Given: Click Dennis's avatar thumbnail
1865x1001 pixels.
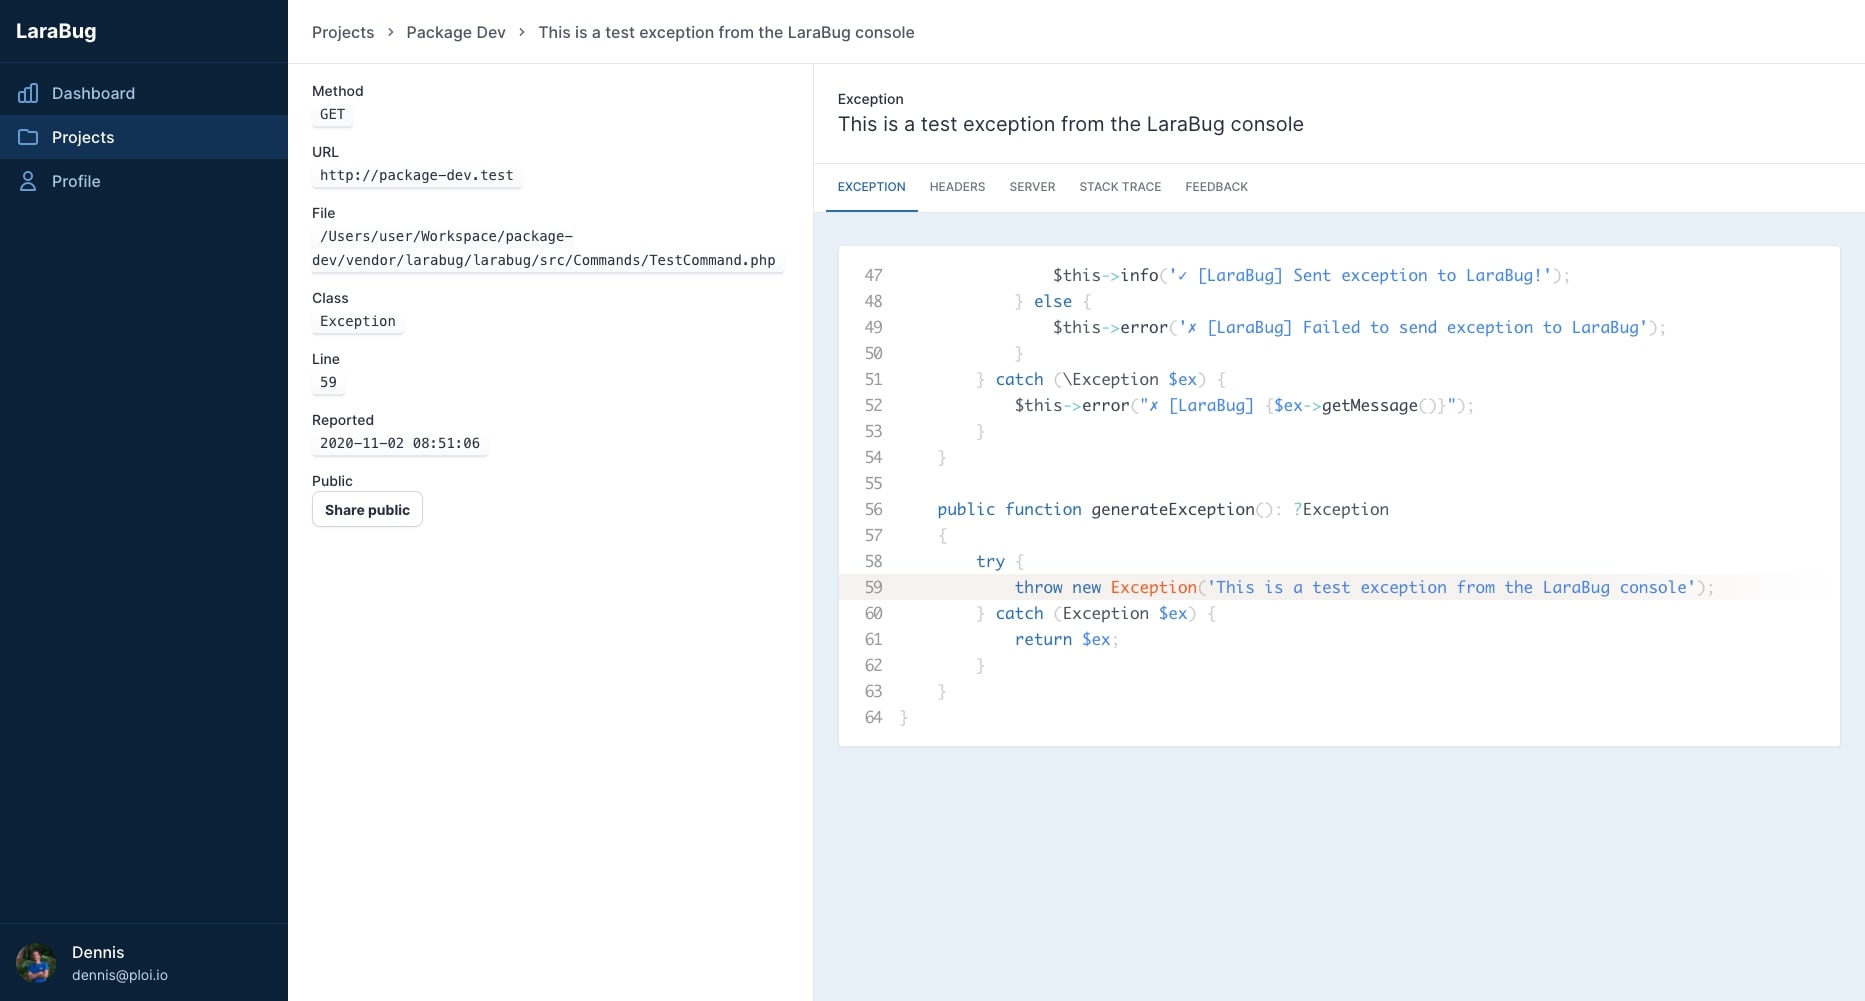Looking at the screenshot, I should coord(37,962).
